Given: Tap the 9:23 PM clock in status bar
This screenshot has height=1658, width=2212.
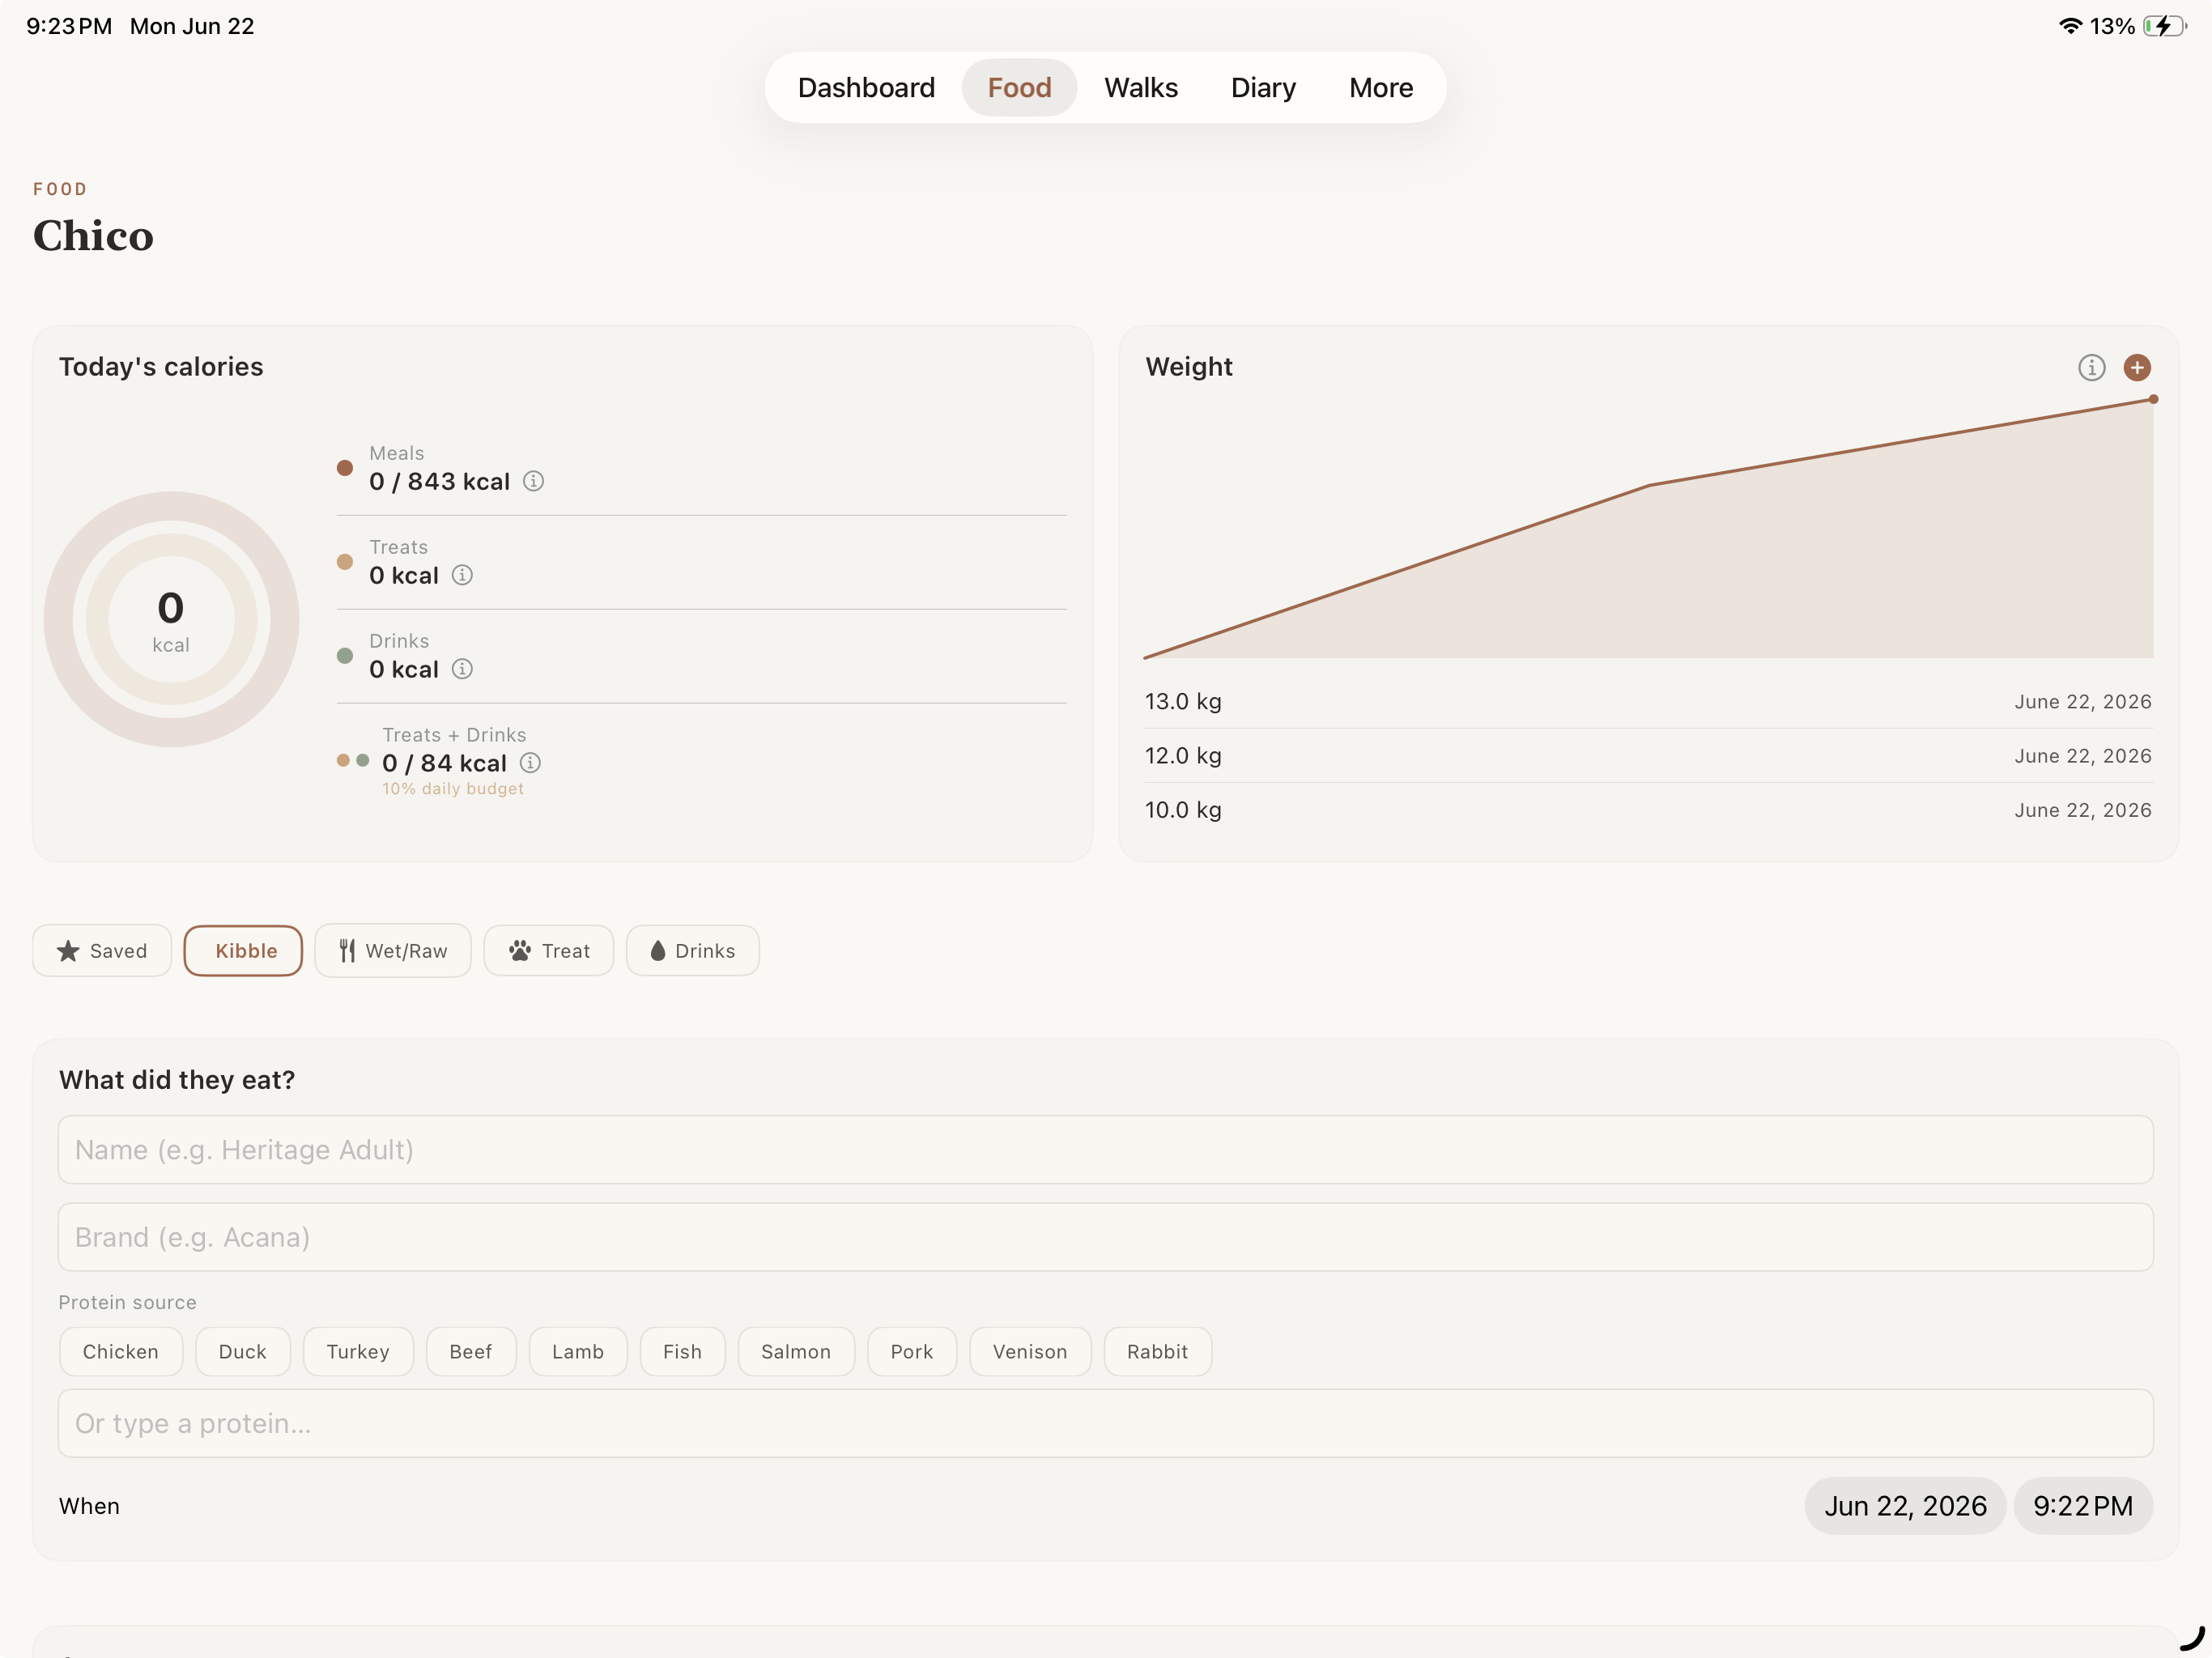Looking at the screenshot, I should 69,26.
